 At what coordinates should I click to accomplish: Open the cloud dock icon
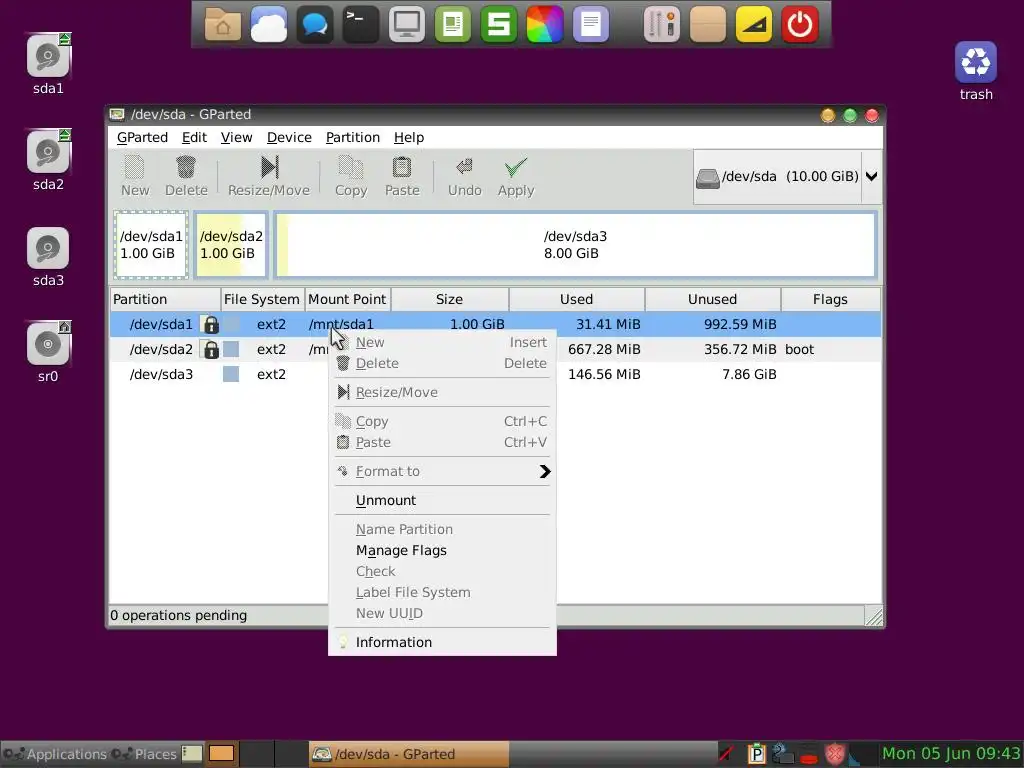[268, 25]
